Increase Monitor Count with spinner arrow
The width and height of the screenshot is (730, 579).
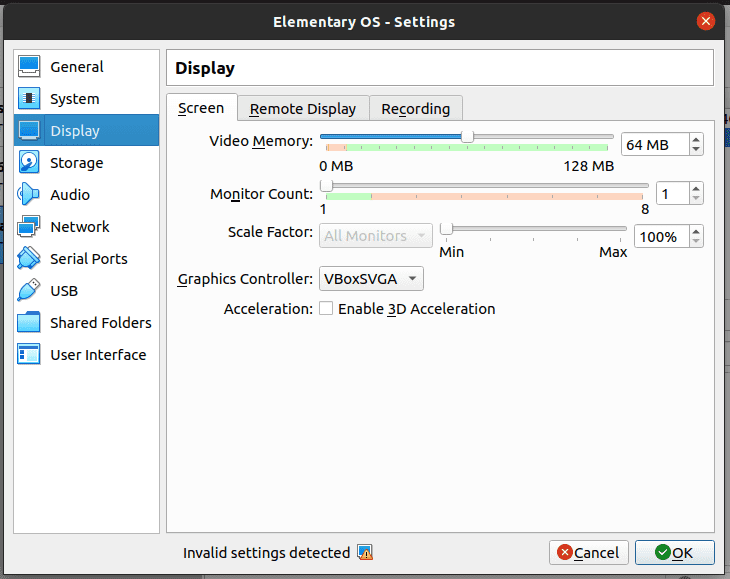(x=696, y=187)
